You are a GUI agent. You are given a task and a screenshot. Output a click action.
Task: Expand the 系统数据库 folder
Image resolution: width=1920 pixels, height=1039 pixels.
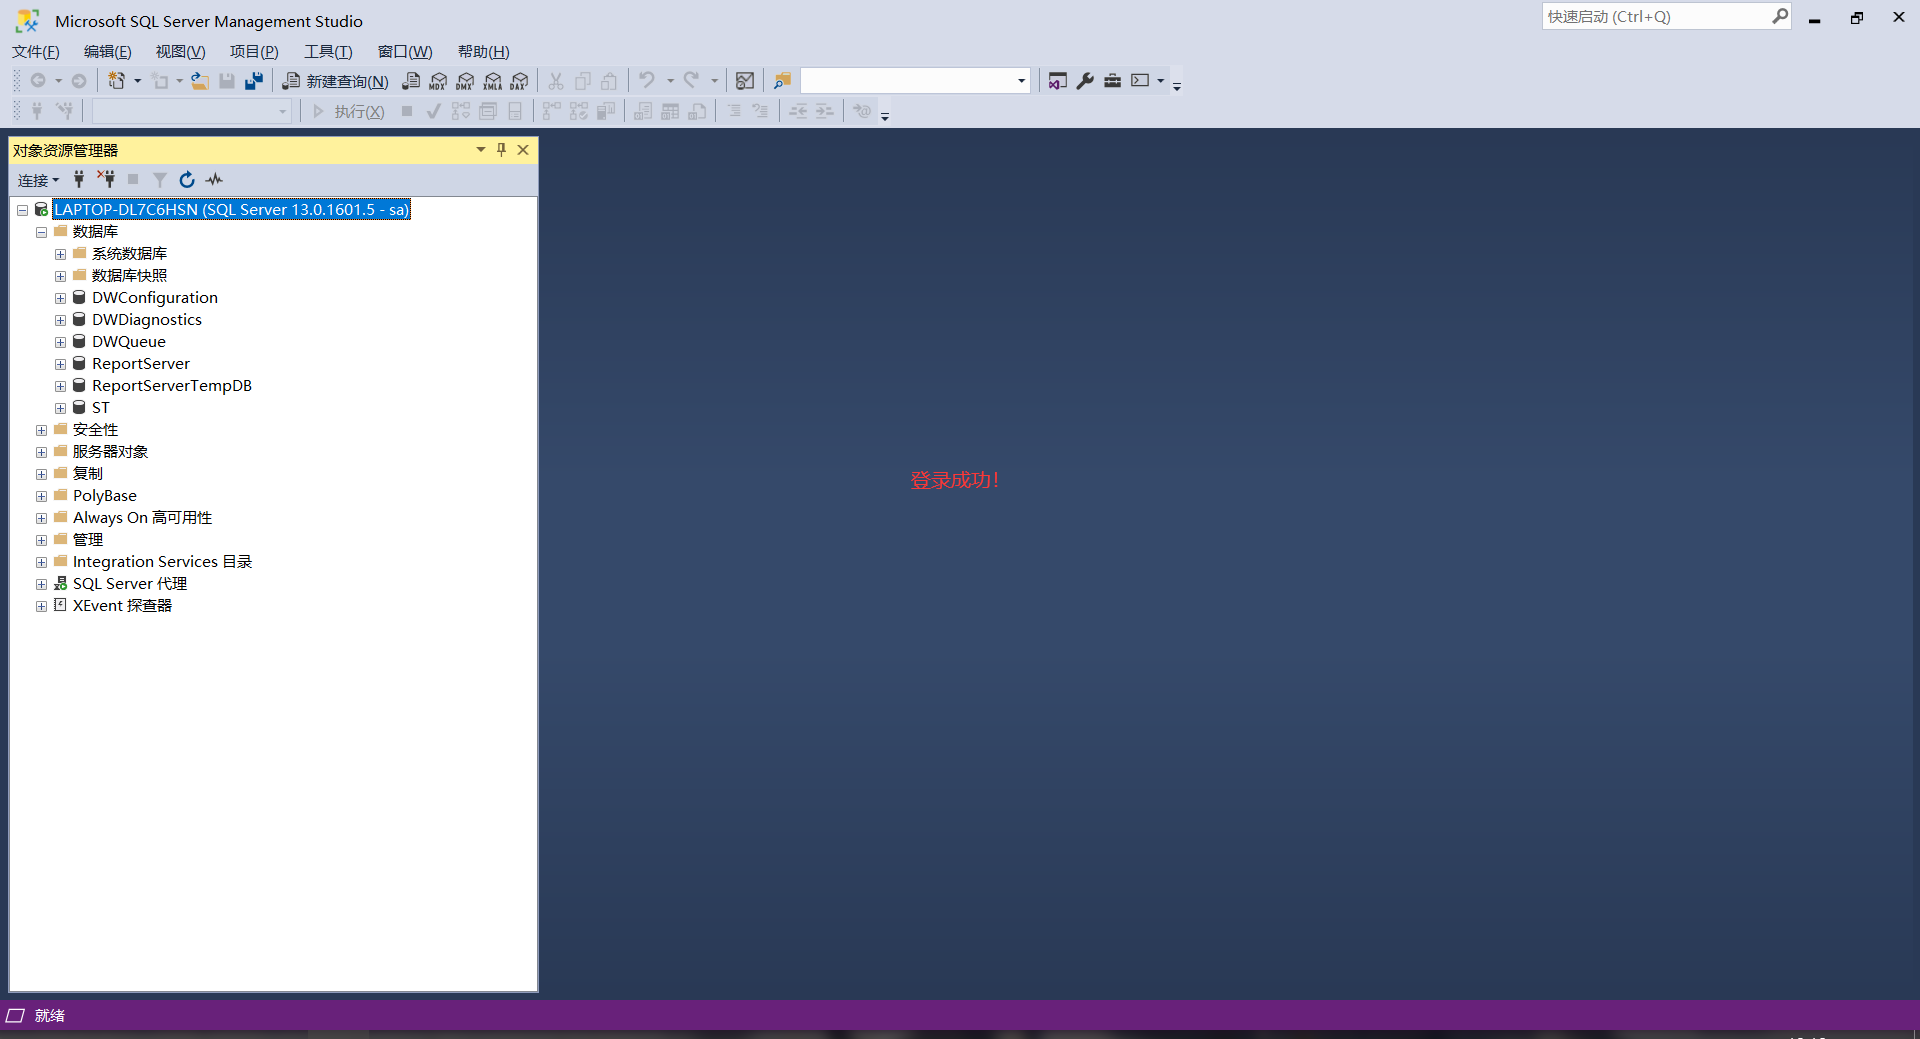[60, 254]
